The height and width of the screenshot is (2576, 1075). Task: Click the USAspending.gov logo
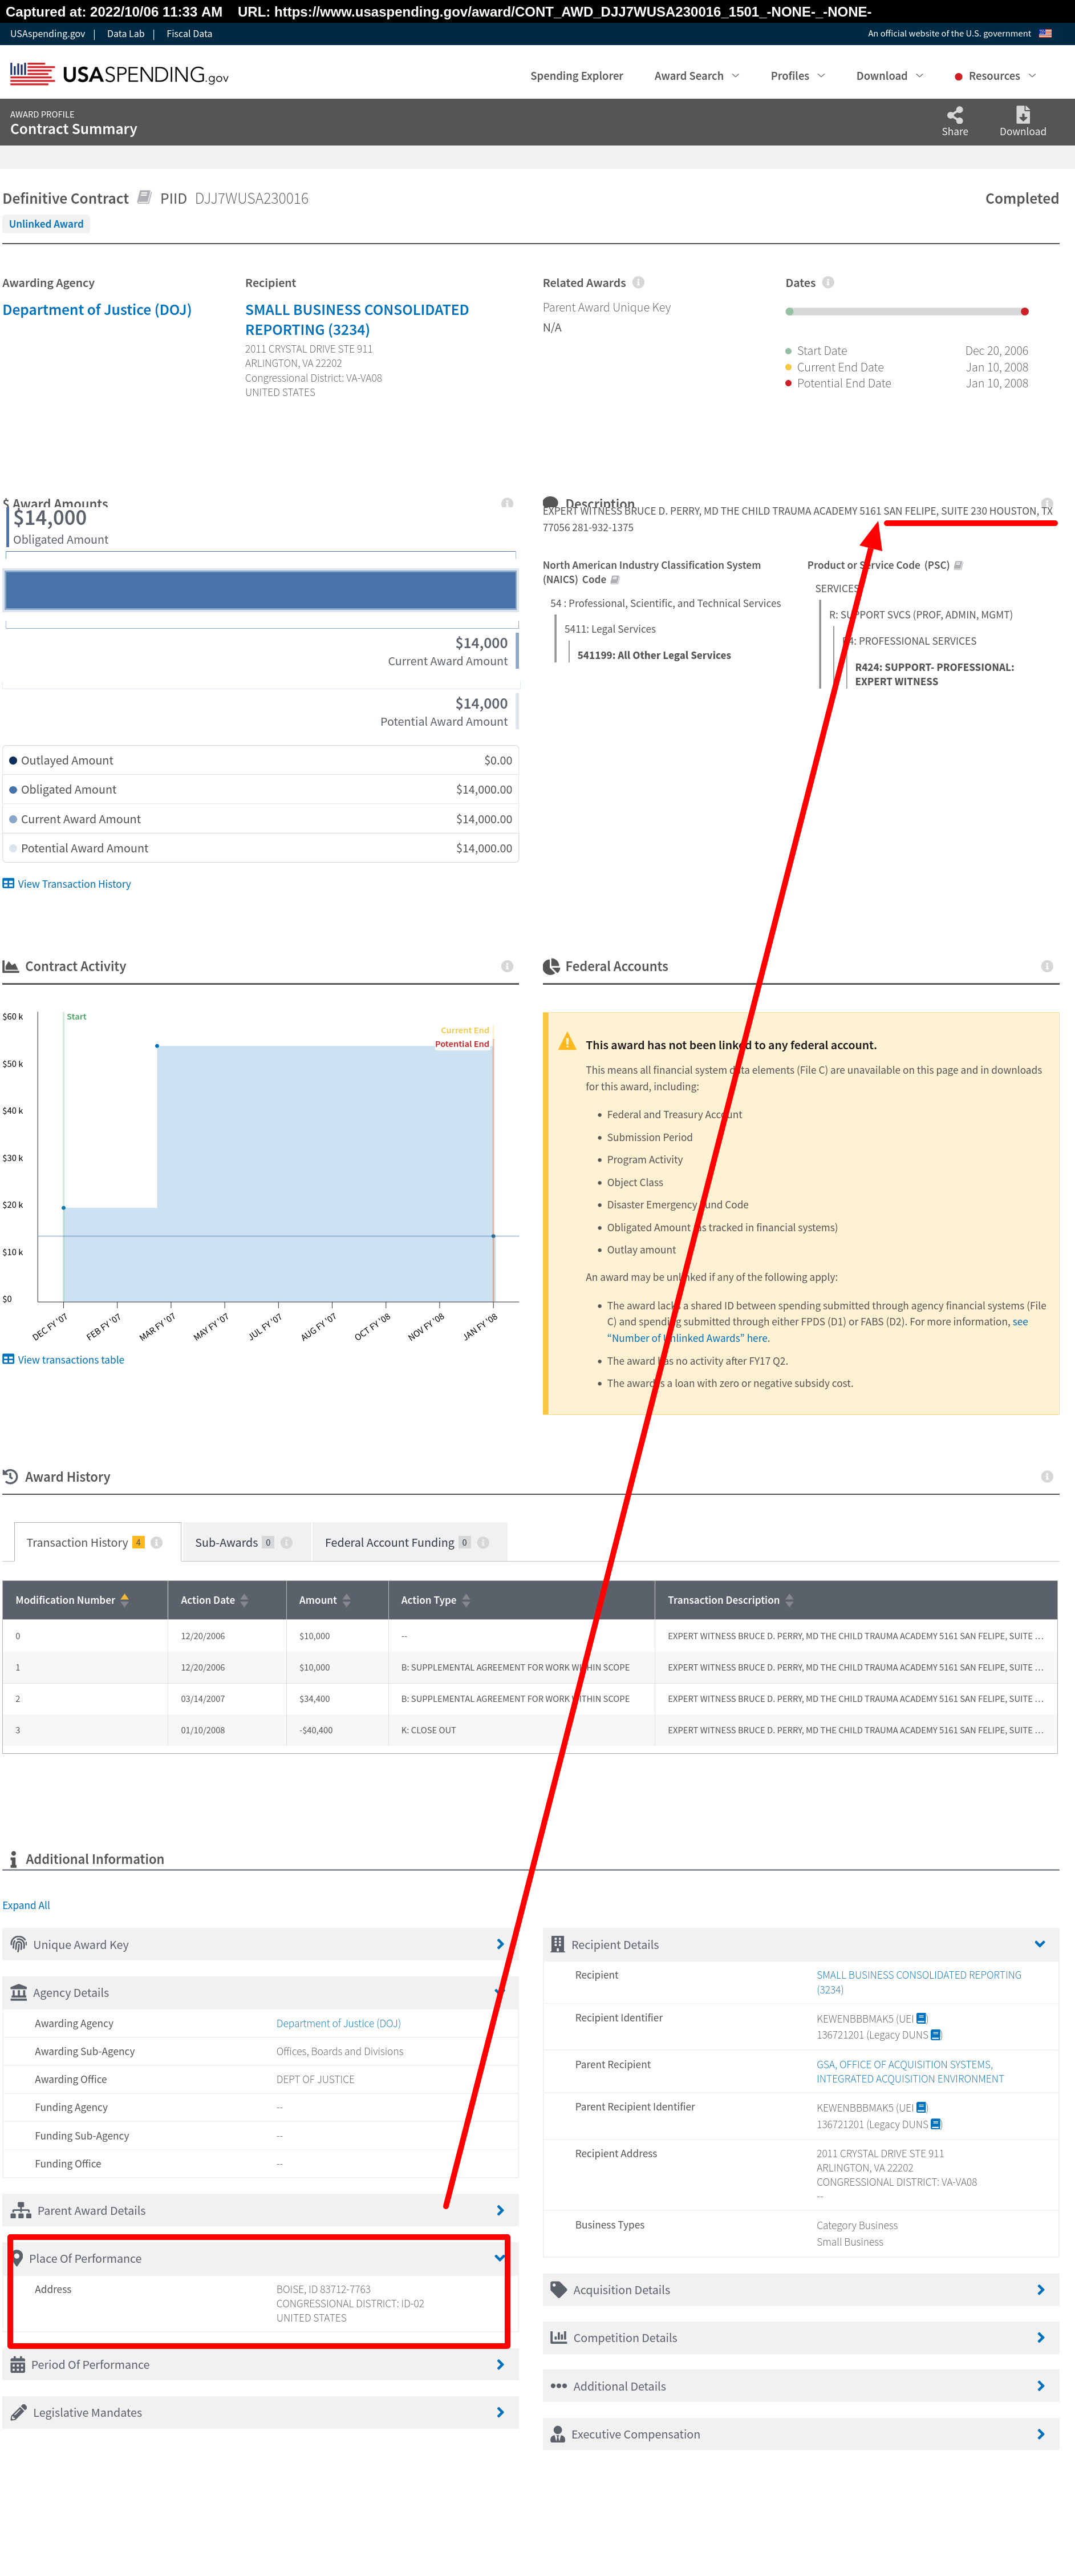(119, 74)
